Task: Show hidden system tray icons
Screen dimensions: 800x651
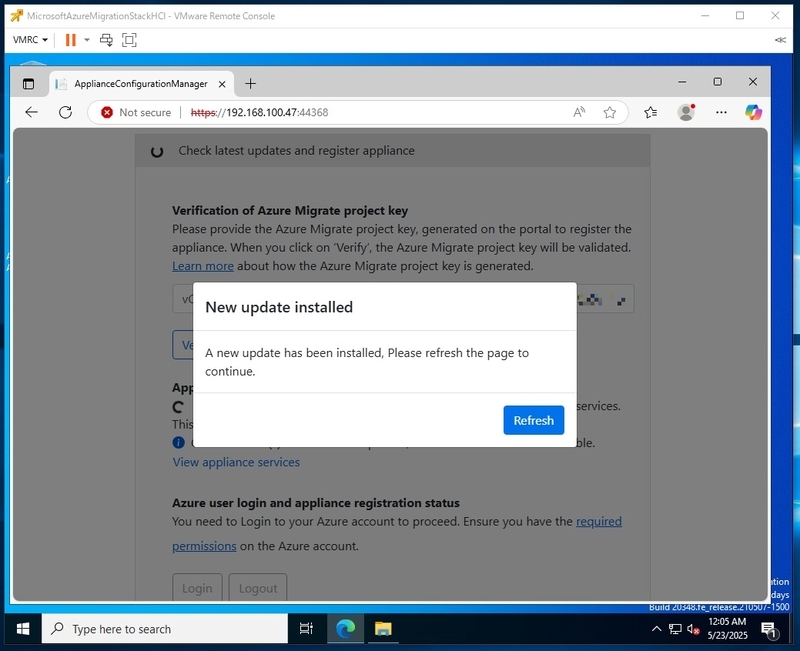Action: coord(657,629)
